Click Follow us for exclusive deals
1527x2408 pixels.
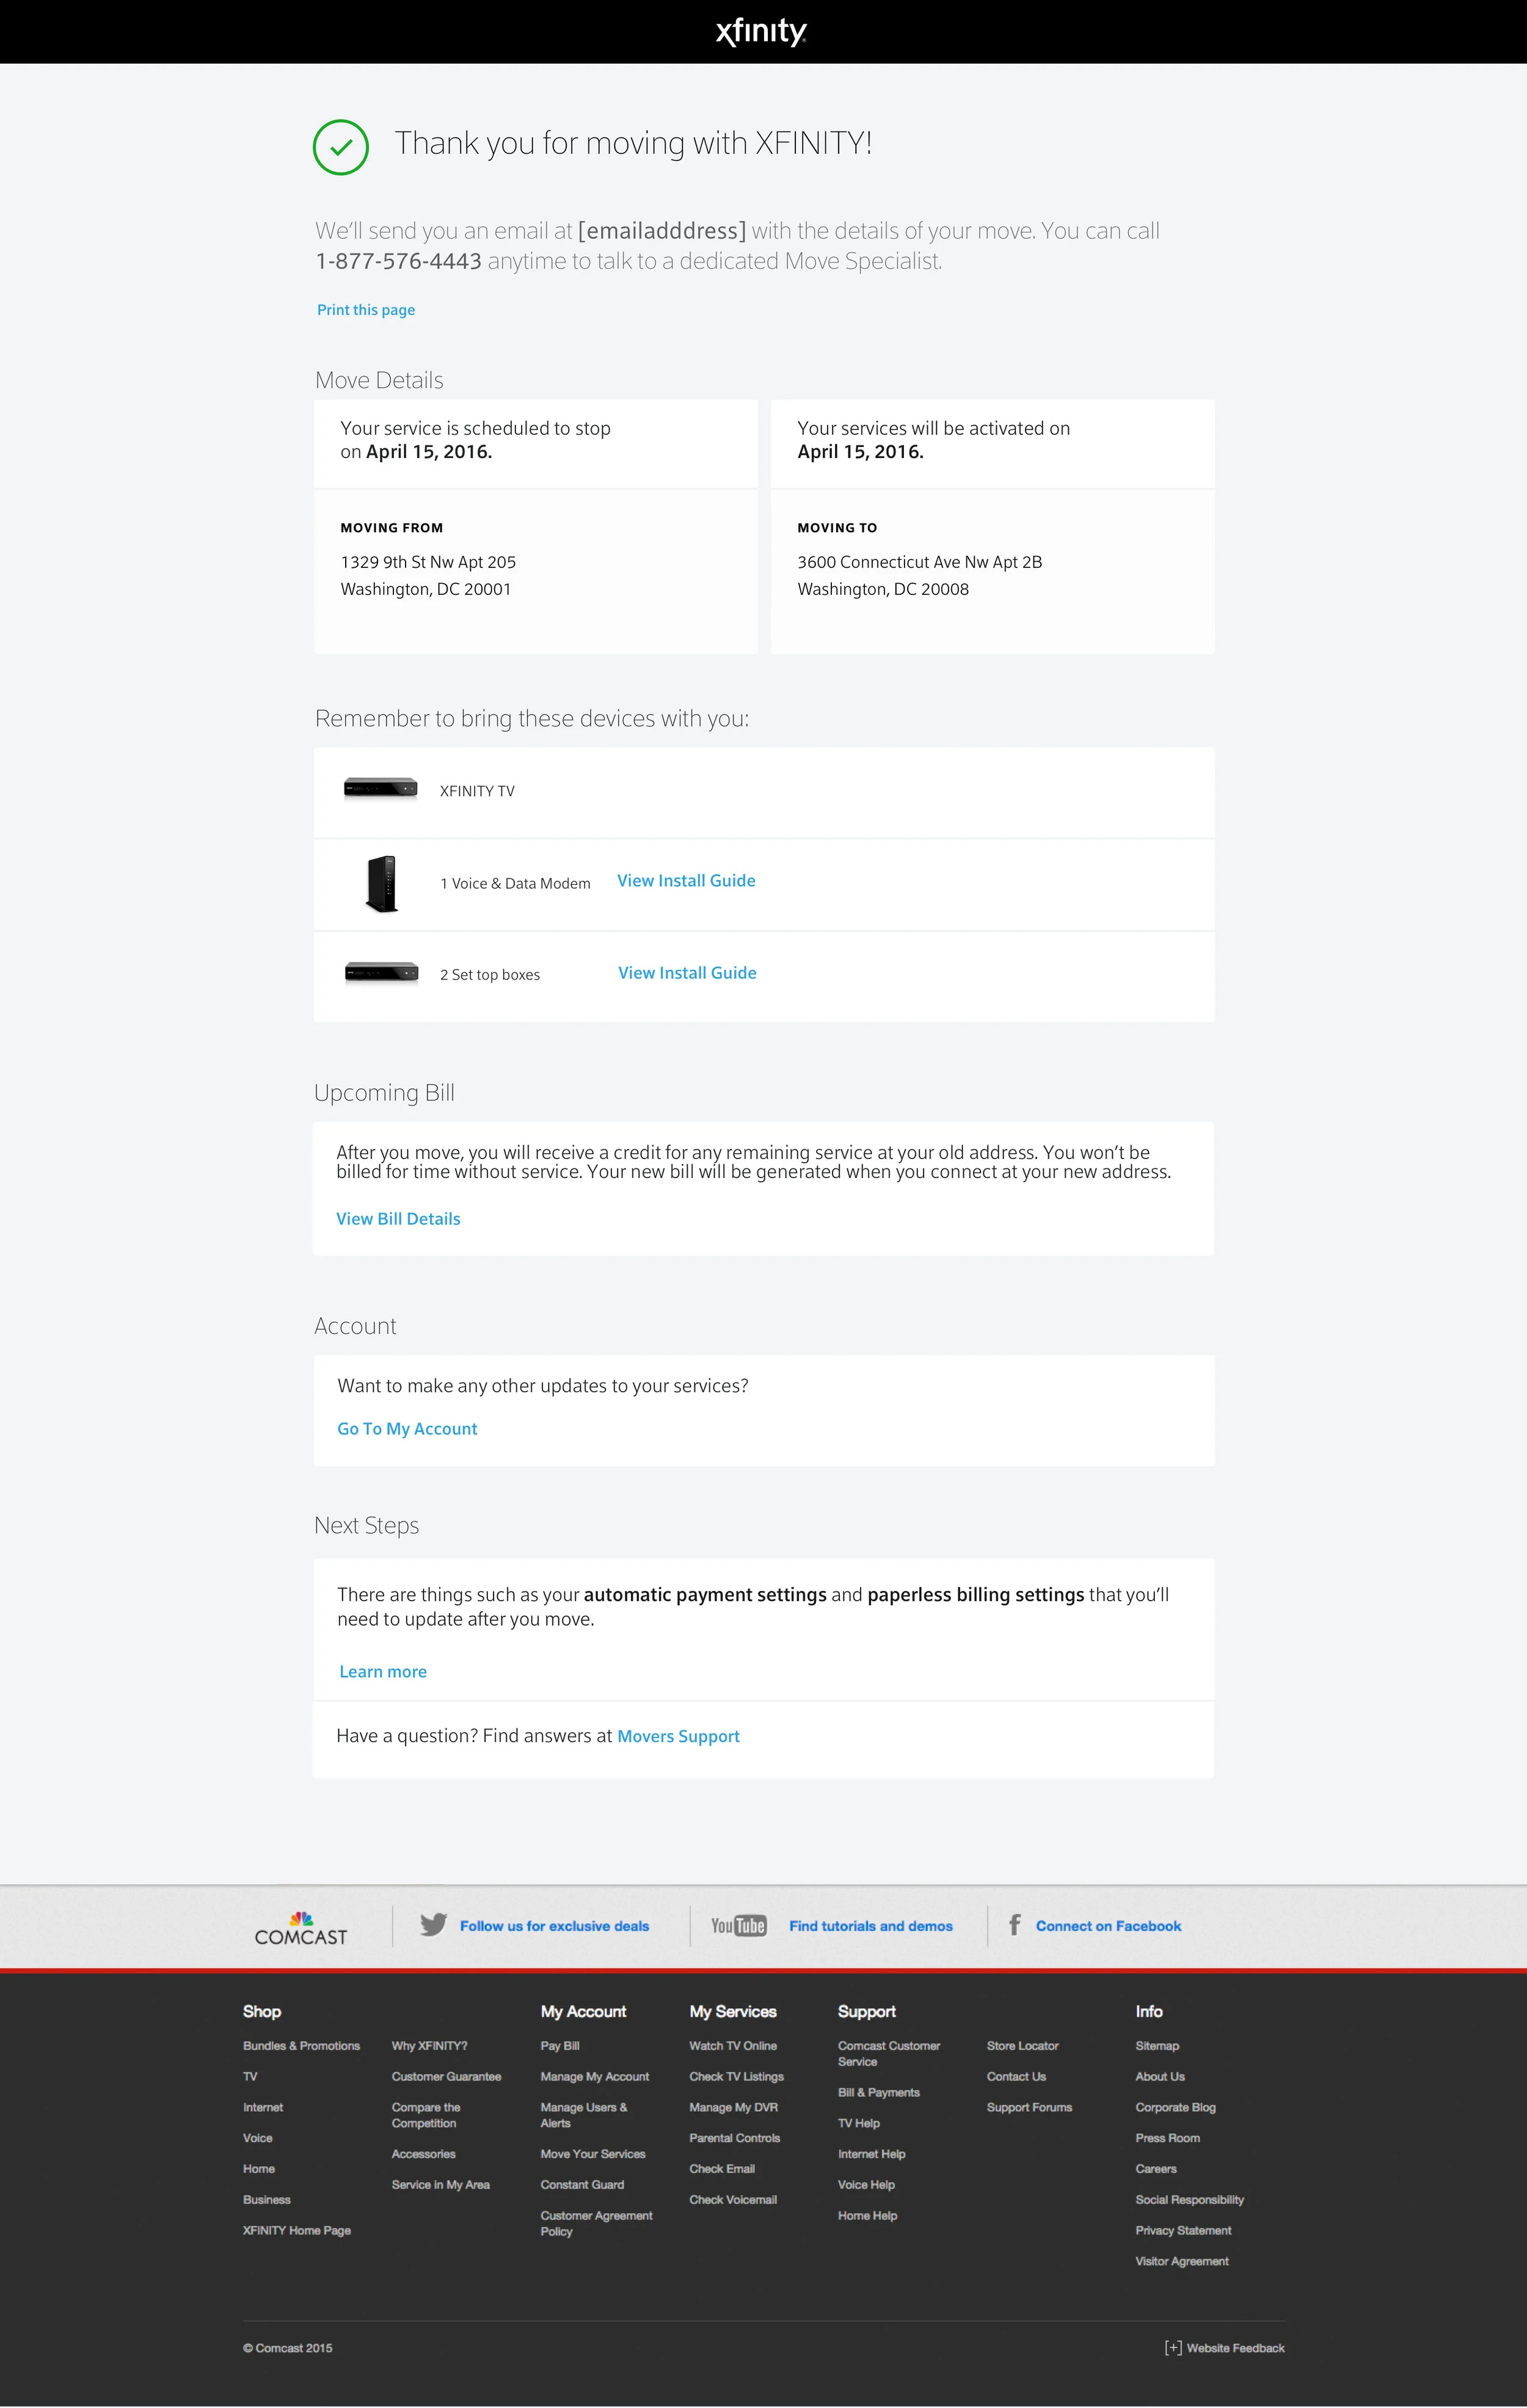(x=554, y=1926)
